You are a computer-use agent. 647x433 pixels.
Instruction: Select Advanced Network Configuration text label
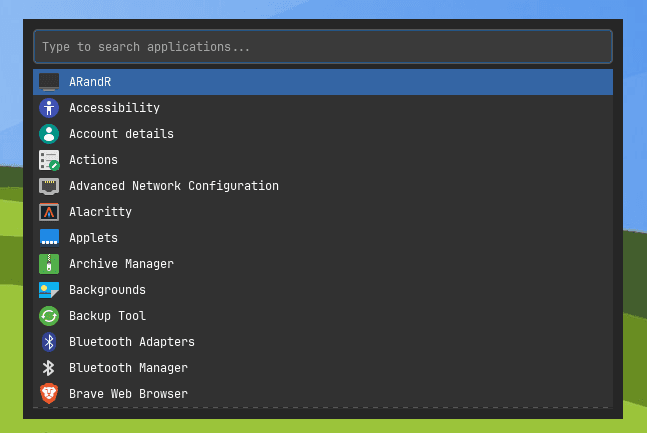pyautogui.click(x=173, y=186)
